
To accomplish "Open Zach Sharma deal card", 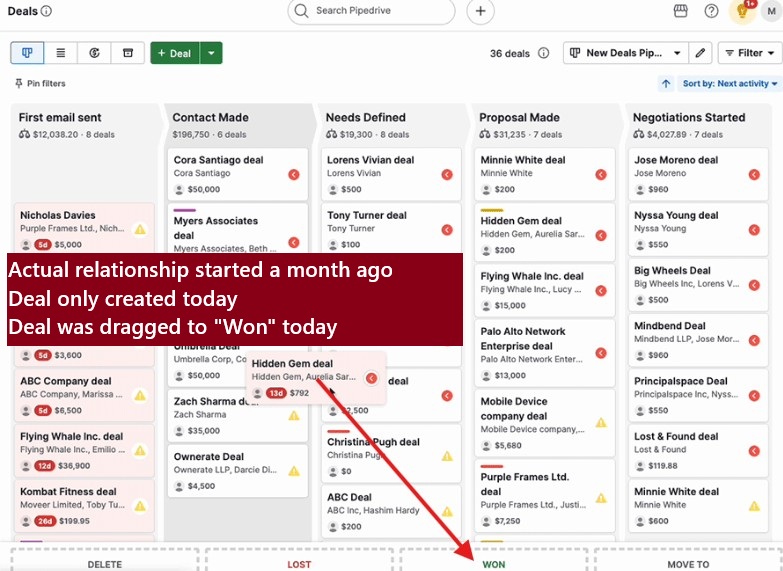I will 238,416.
